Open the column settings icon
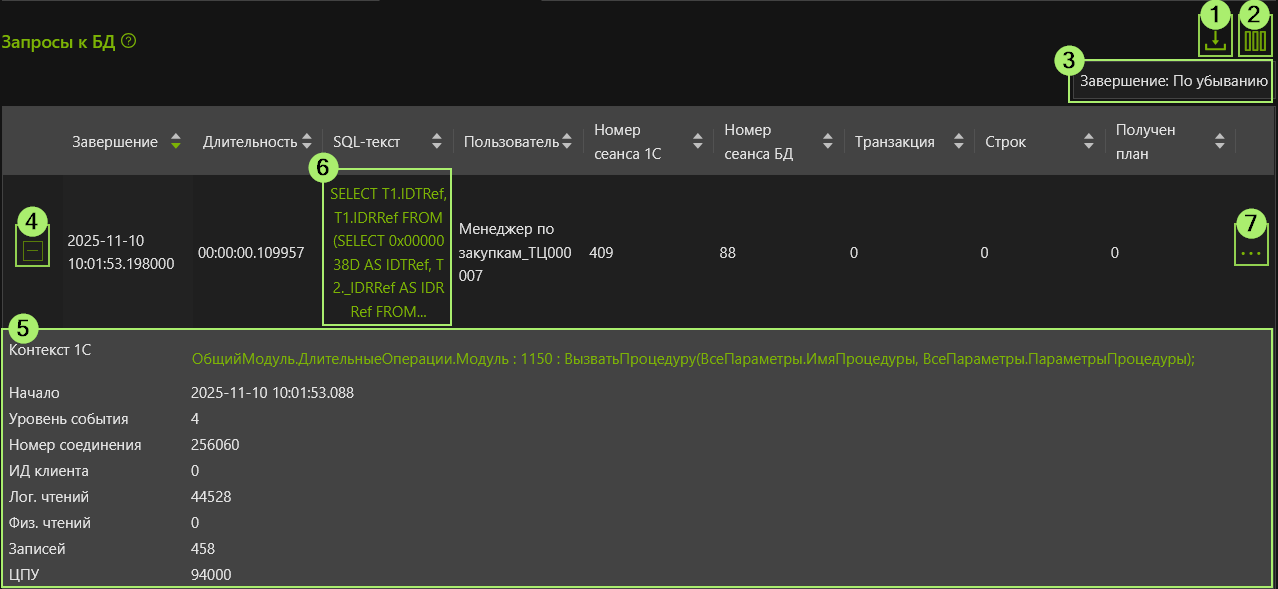Image resolution: width=1278 pixels, height=589 pixels. tap(1254, 40)
